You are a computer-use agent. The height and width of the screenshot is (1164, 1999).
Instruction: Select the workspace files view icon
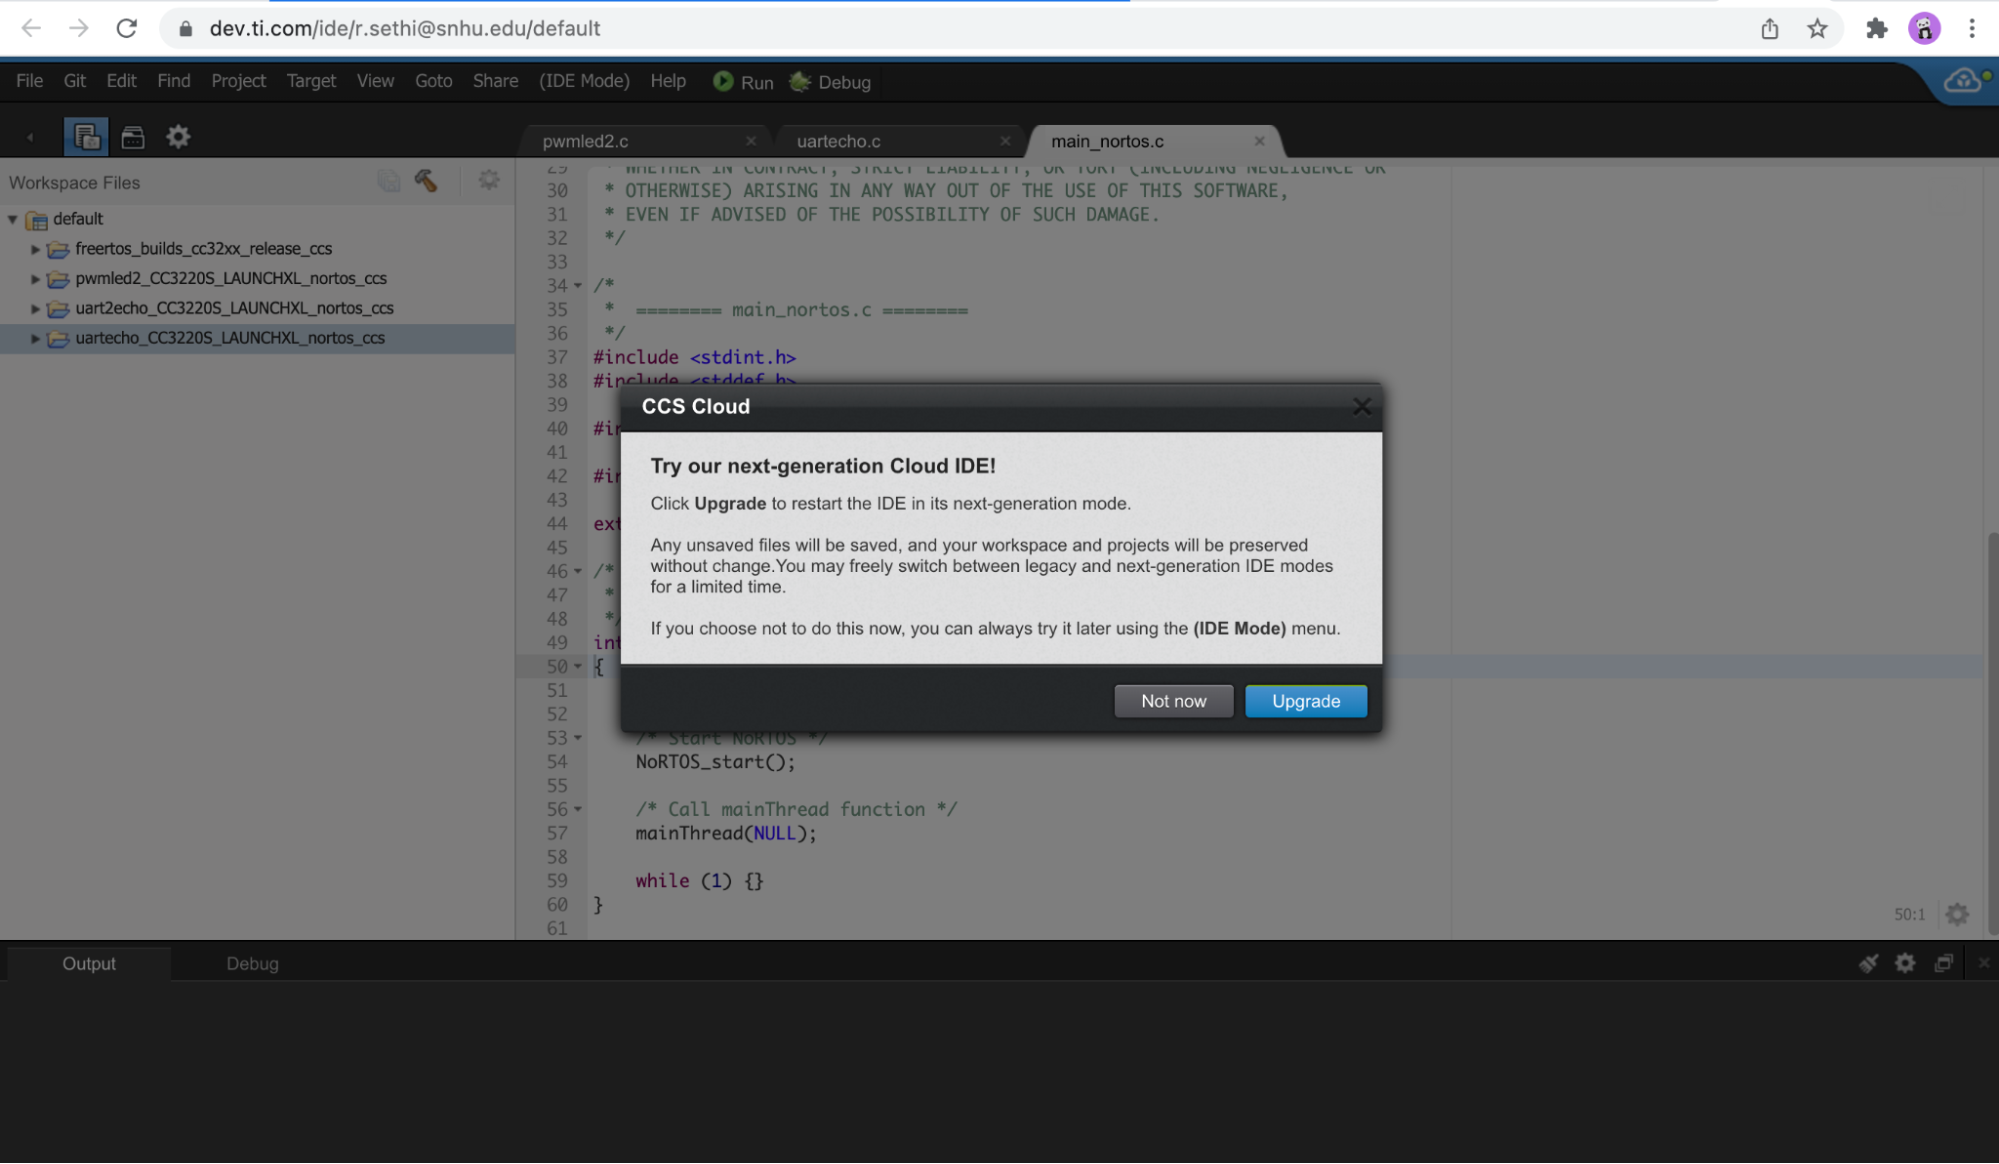coord(86,137)
